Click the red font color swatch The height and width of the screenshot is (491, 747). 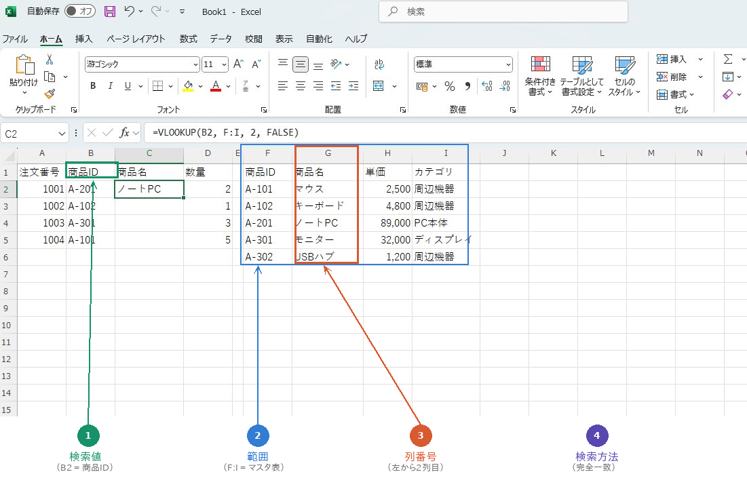coord(216,86)
